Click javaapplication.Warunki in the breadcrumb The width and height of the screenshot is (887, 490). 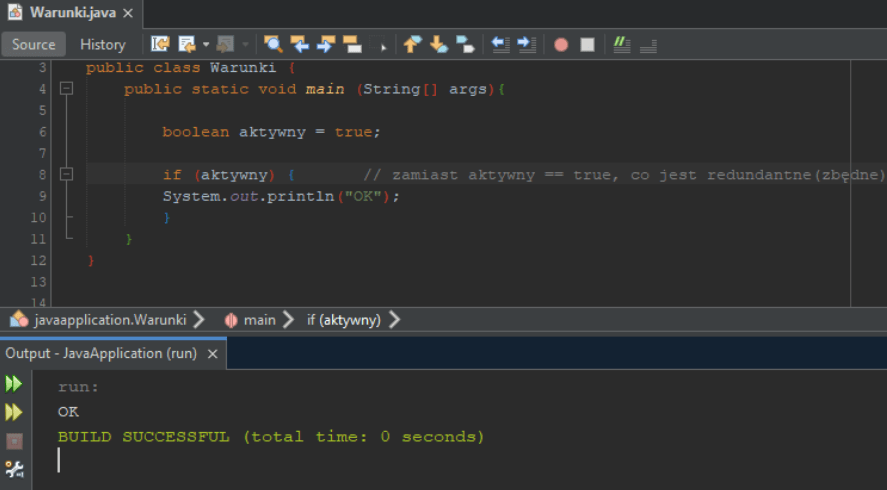point(109,320)
